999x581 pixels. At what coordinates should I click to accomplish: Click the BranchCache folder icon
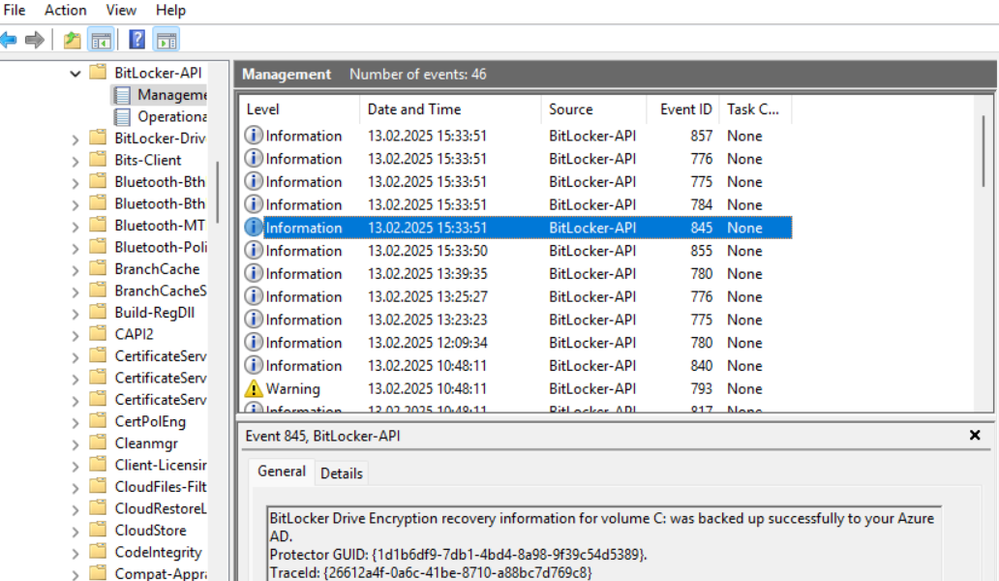pos(98,268)
